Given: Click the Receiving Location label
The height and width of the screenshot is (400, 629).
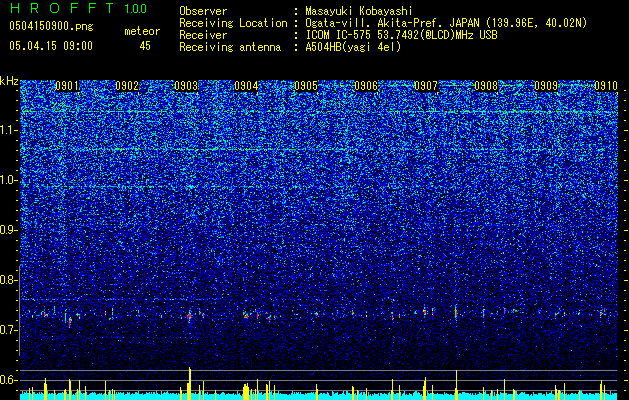Looking at the screenshot, I should 233,23.
